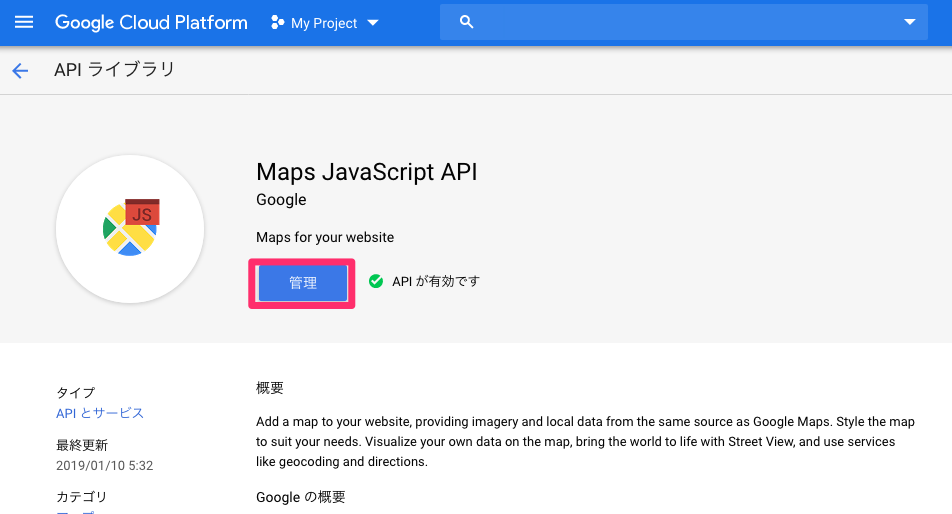The image size is (952, 514).
Task: Click the 最終更新 label
Action: pos(82,445)
